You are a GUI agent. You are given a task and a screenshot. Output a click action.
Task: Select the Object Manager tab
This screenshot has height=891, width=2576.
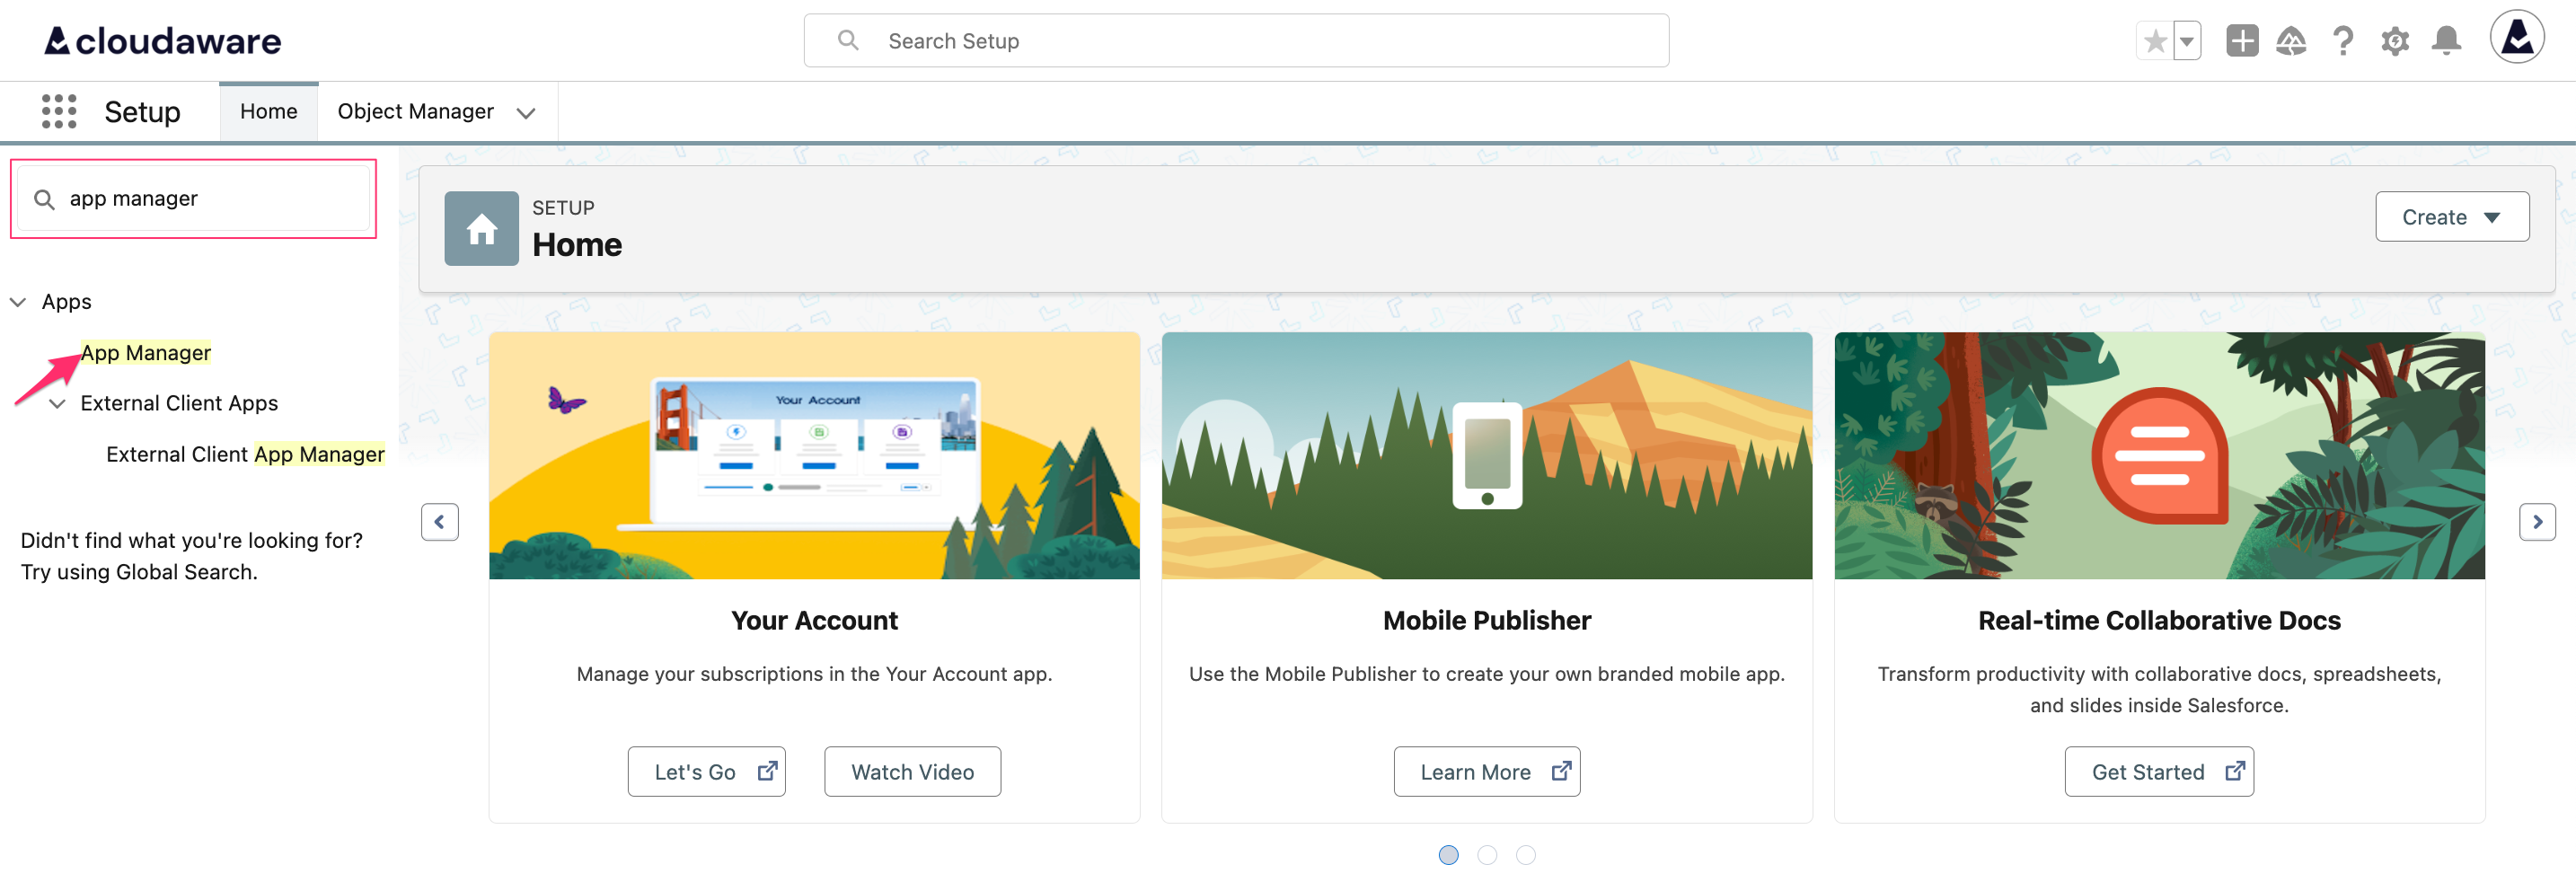(x=415, y=111)
